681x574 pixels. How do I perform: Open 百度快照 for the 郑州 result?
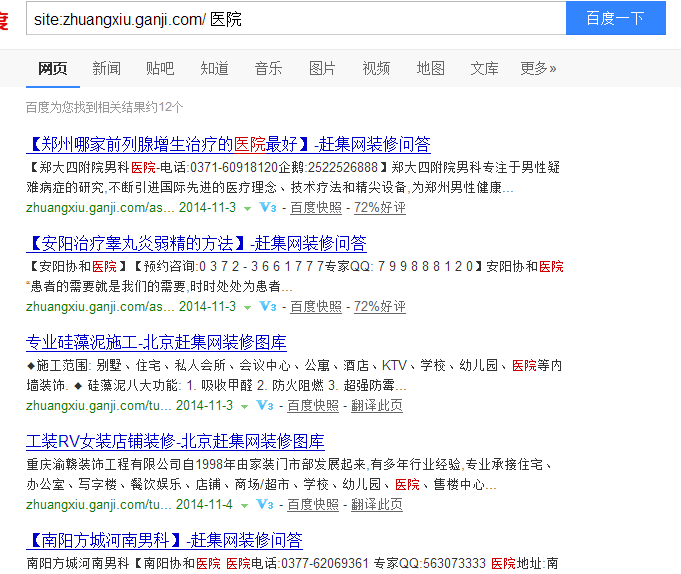pyautogui.click(x=316, y=208)
